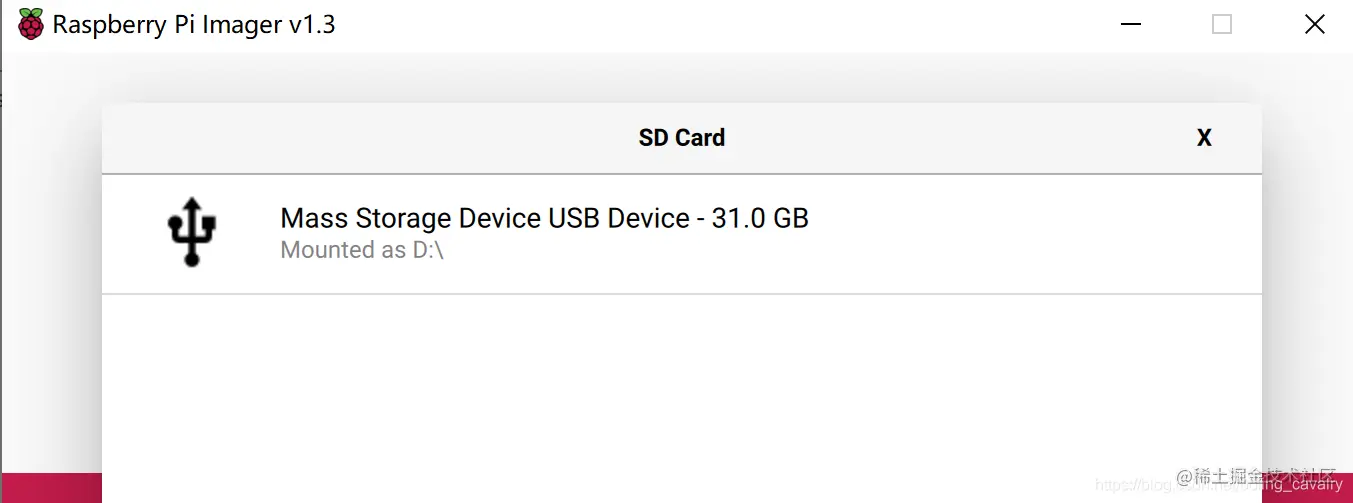Image resolution: width=1353 pixels, height=503 pixels.
Task: Click blank right side of the device row
Action: coord(1050,233)
